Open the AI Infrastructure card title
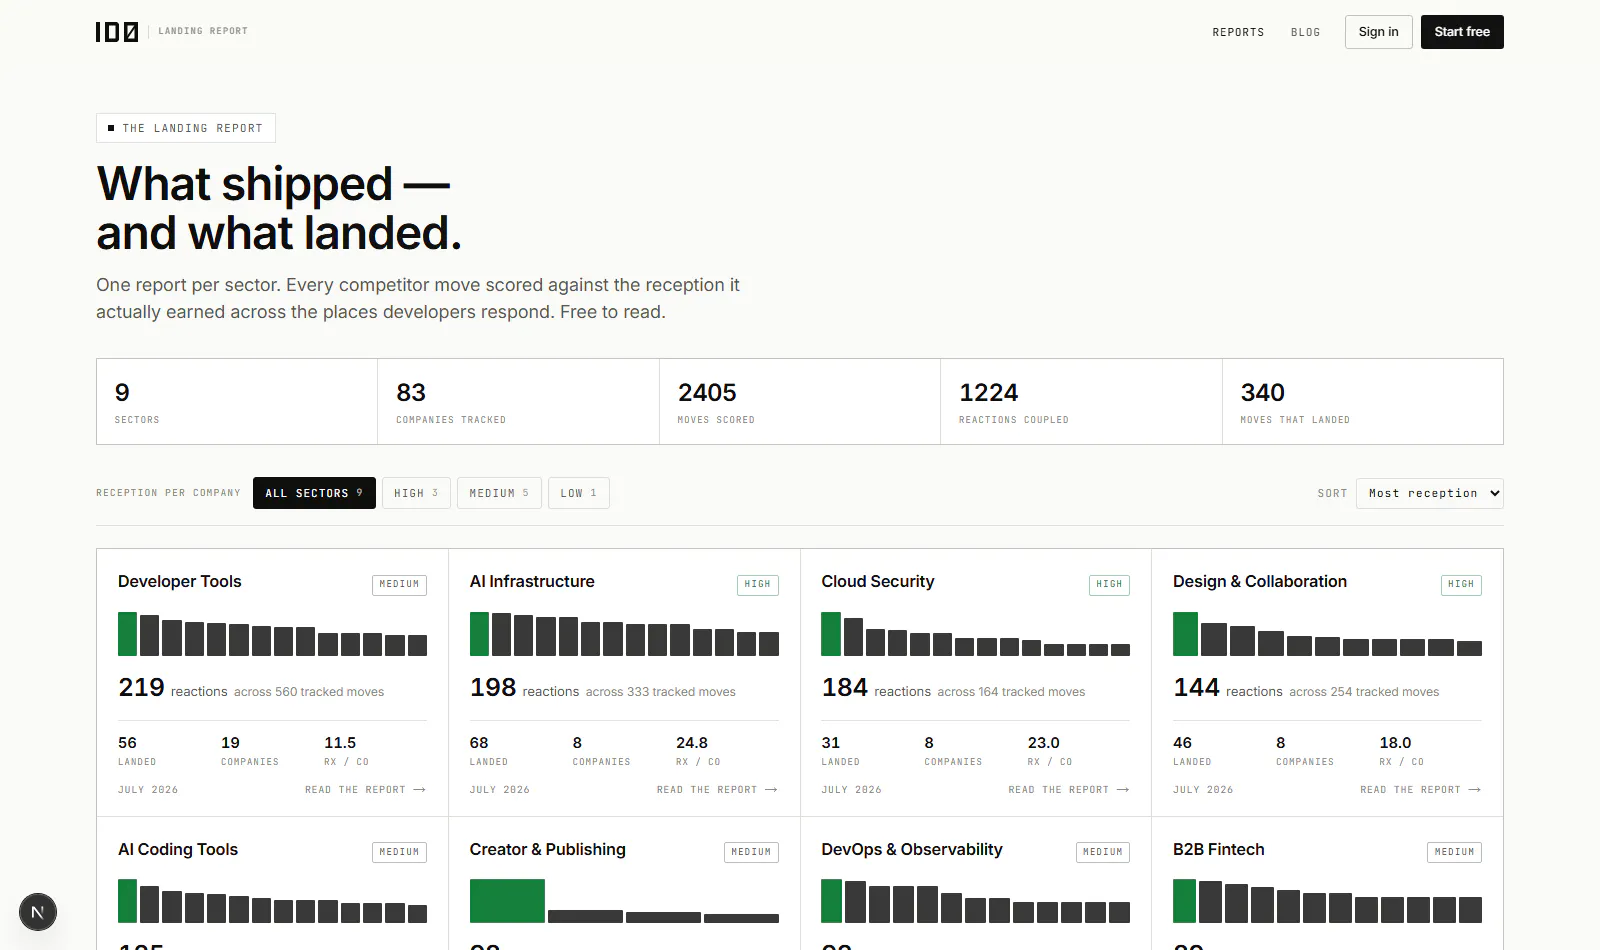 coord(532,582)
